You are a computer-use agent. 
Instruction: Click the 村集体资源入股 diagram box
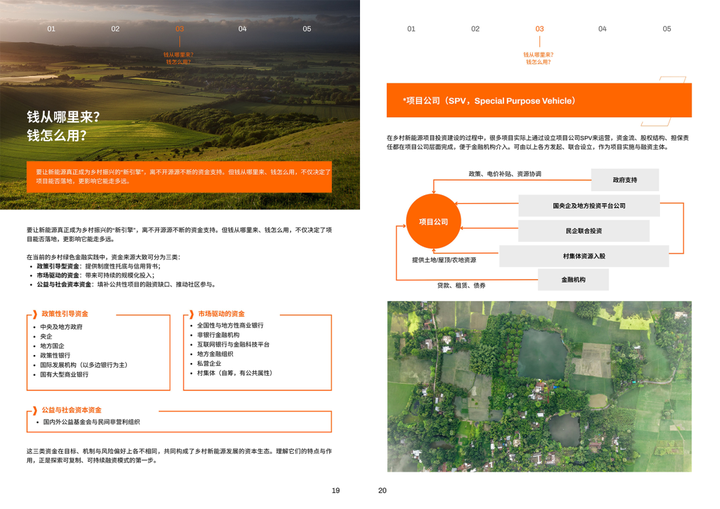coord(584,256)
